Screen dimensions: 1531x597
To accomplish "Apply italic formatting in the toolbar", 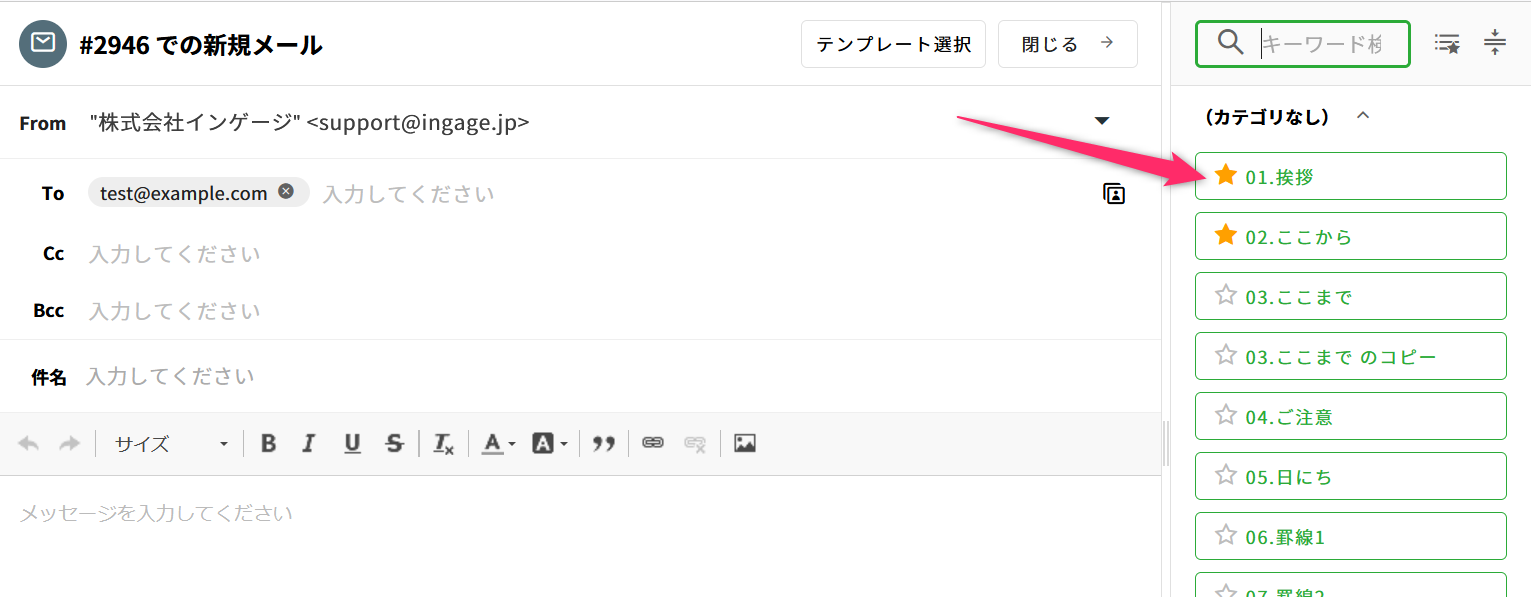I will (x=309, y=443).
